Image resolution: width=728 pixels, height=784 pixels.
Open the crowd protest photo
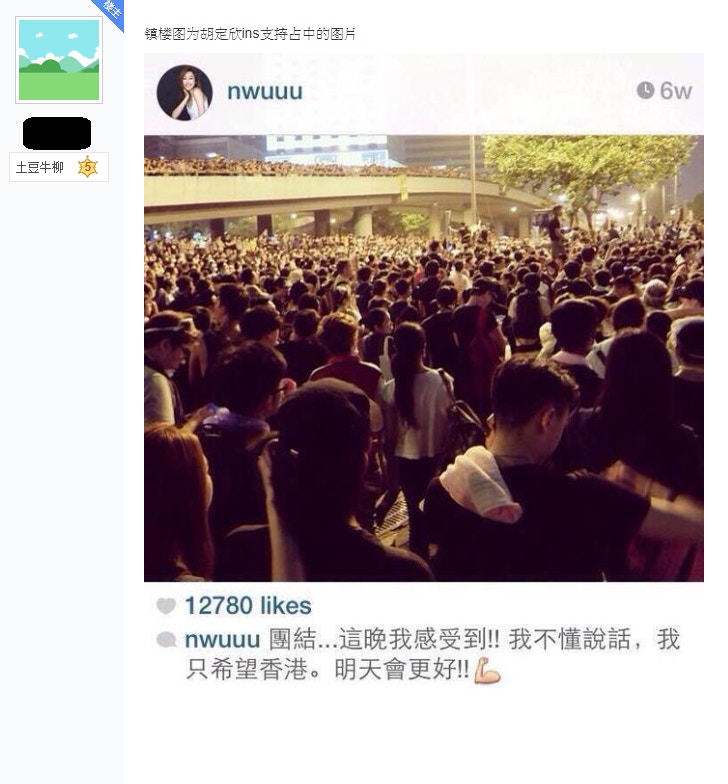pyautogui.click(x=424, y=358)
